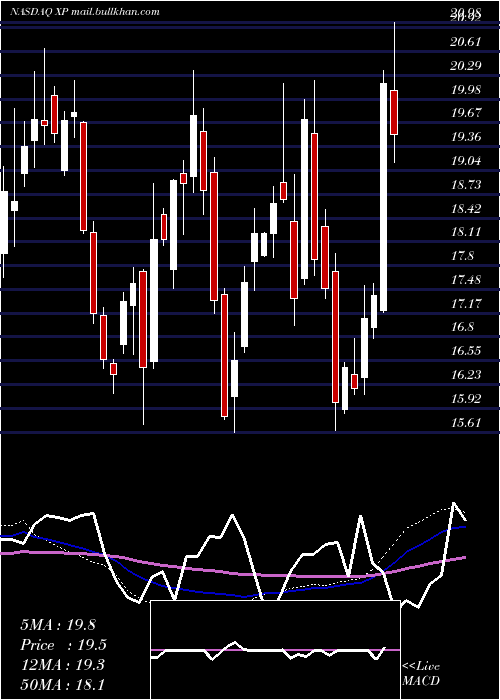Click the 17.17 price axis label
Viewport: 500px width, 700px height.
pos(466,304)
